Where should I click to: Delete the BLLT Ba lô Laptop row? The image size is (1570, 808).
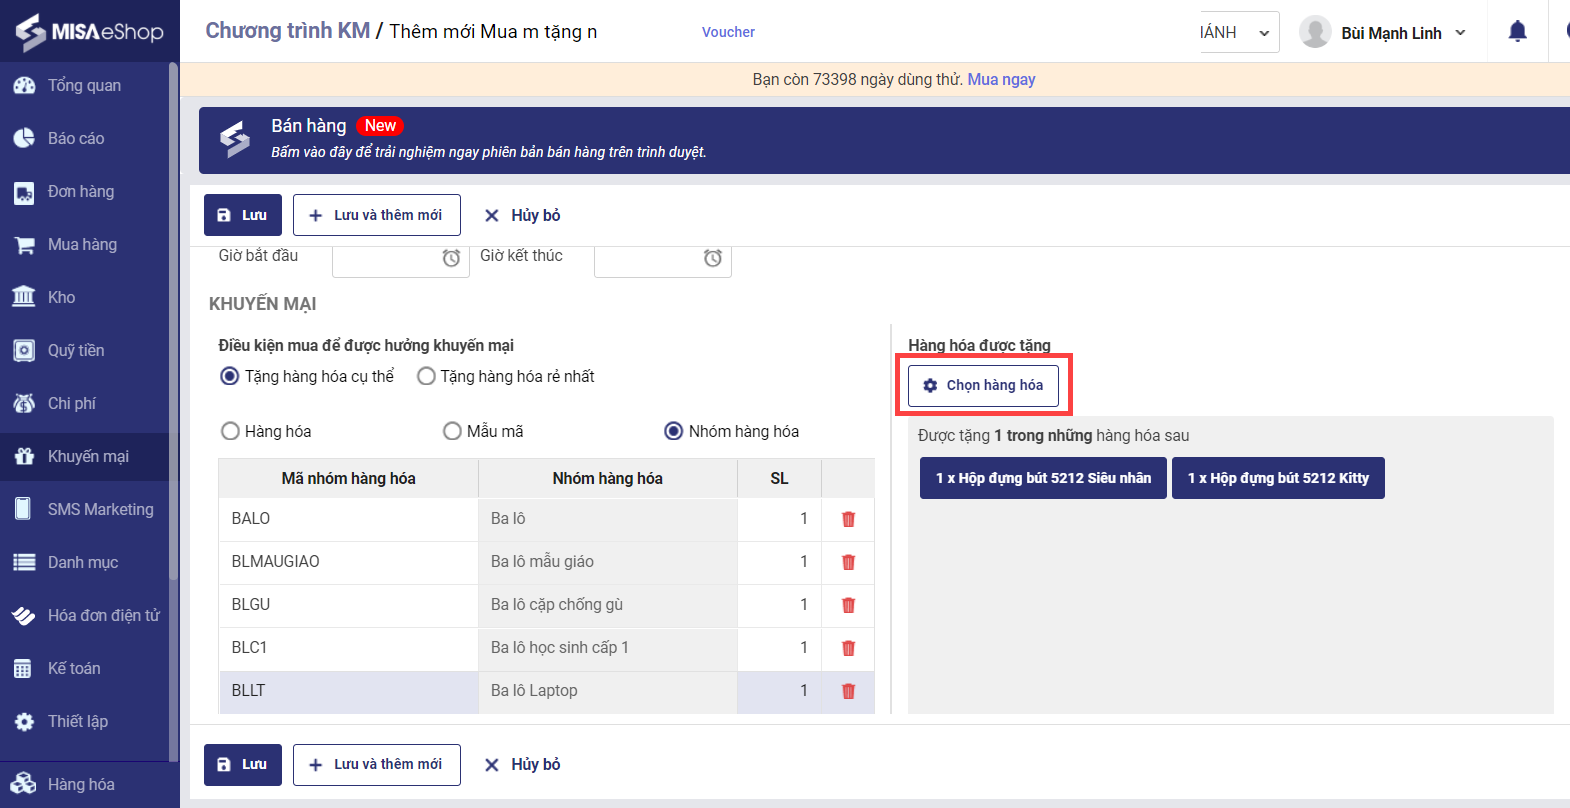(848, 691)
